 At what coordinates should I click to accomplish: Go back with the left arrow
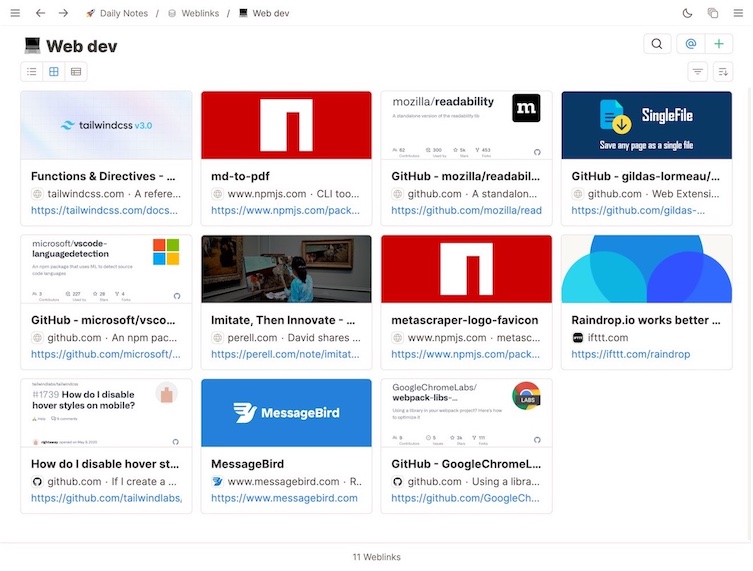(x=40, y=13)
